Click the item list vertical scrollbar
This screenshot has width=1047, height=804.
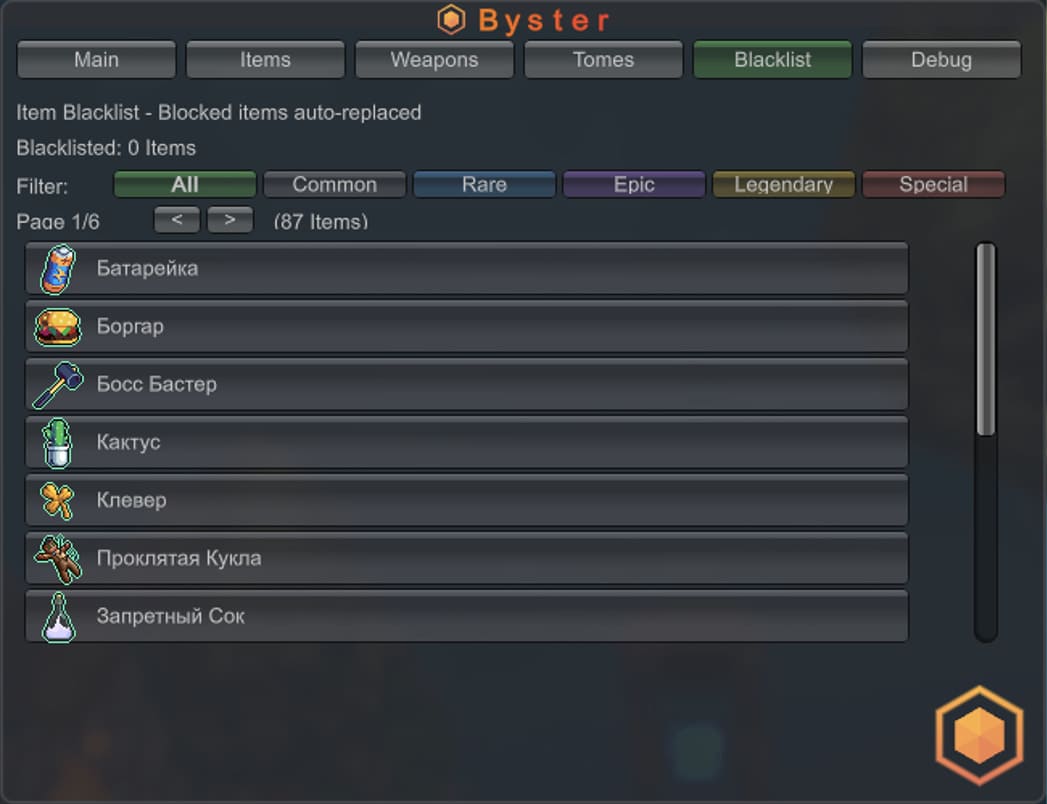[986, 441]
